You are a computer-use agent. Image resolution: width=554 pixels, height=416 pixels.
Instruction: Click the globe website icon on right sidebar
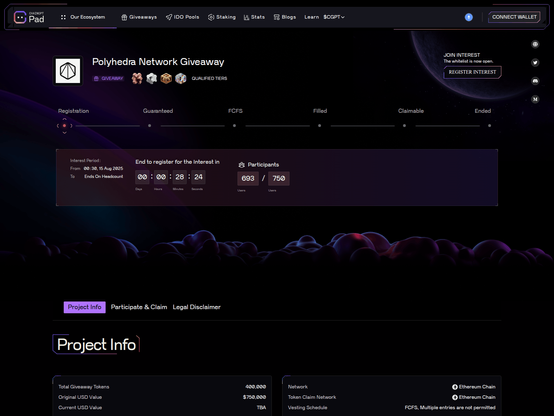(535, 44)
